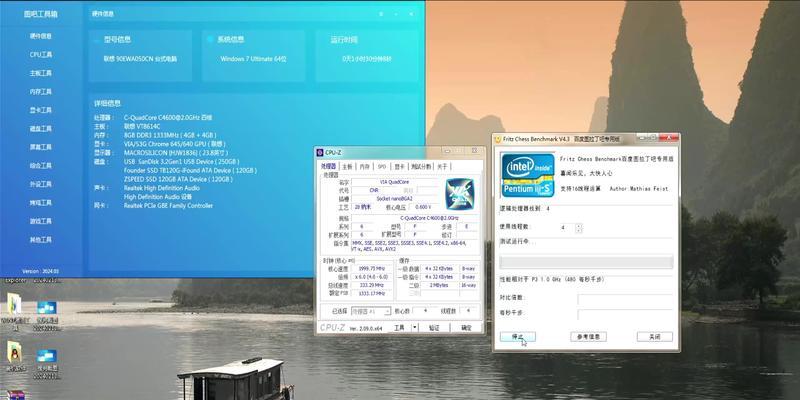This screenshot has height=400, width=800.
Task: Increase the thread count with the stepper up arrow
Action: pyautogui.click(x=579, y=225)
